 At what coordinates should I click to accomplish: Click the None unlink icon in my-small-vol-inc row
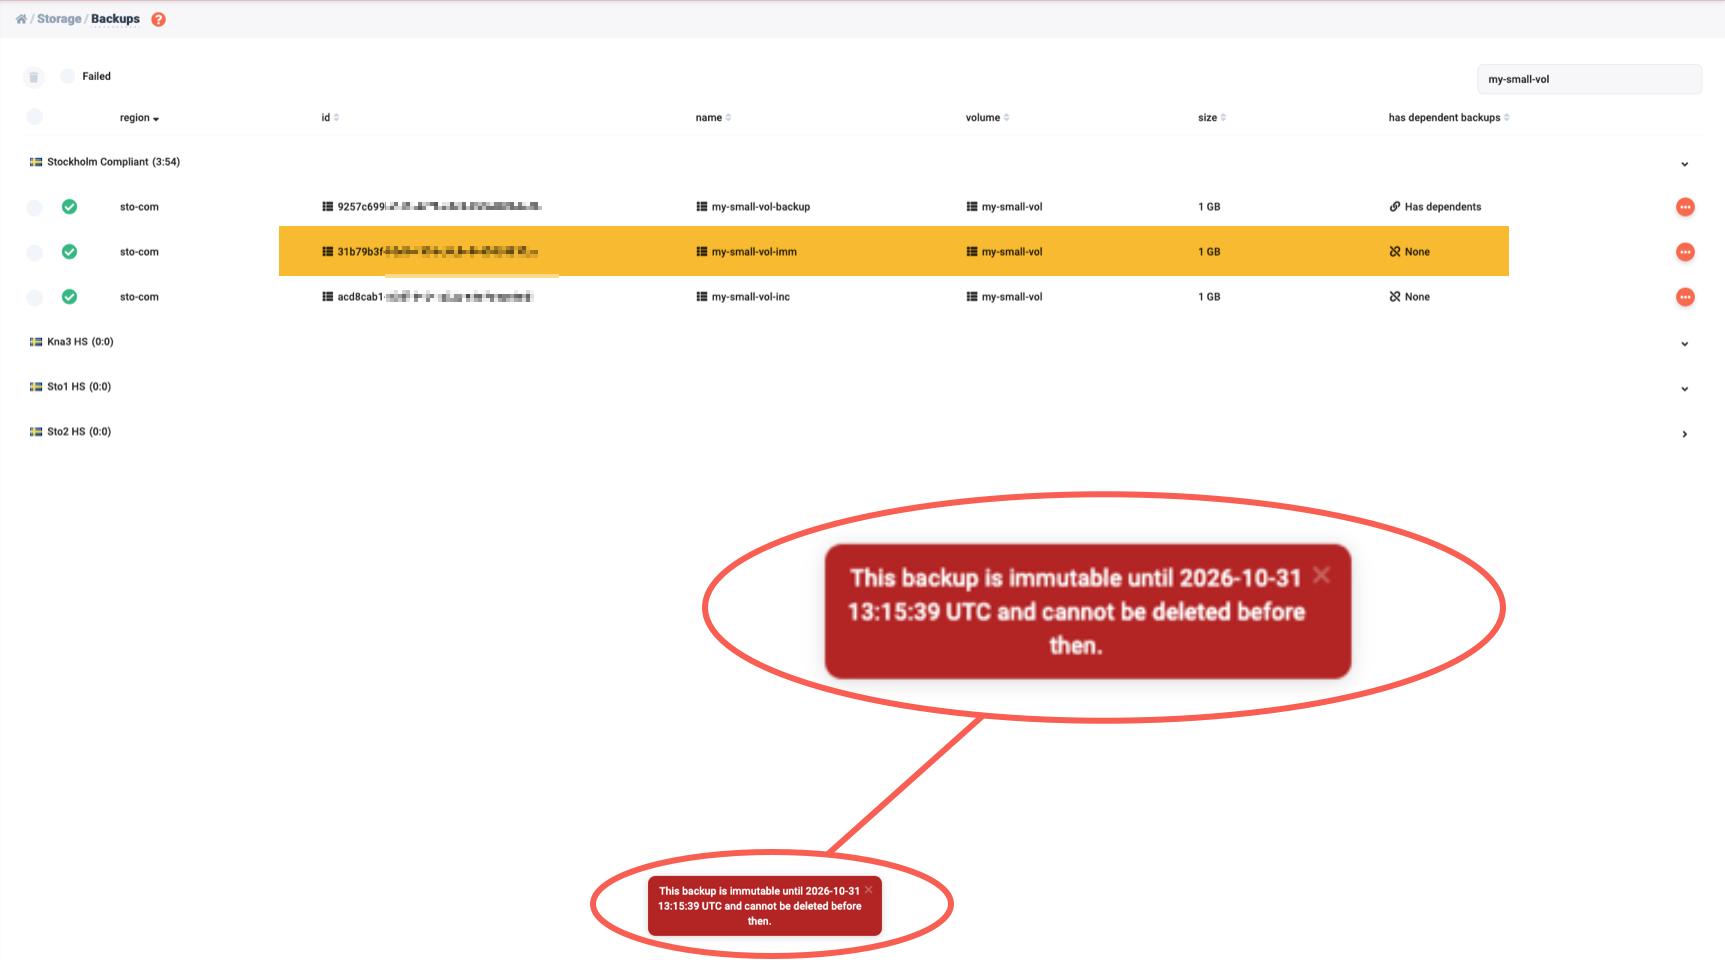click(1394, 297)
